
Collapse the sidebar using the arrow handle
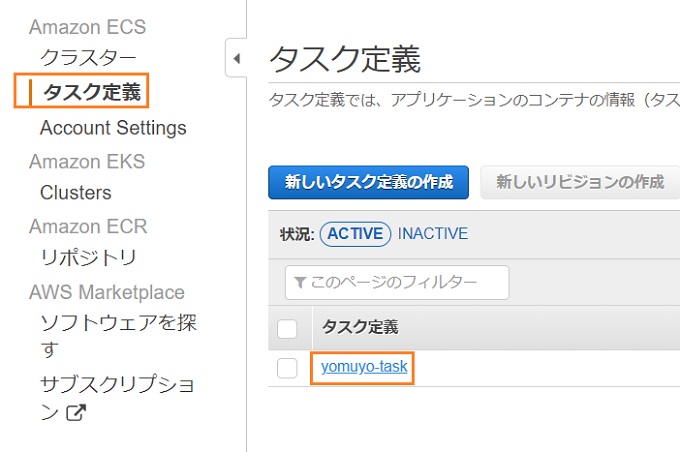click(236, 58)
